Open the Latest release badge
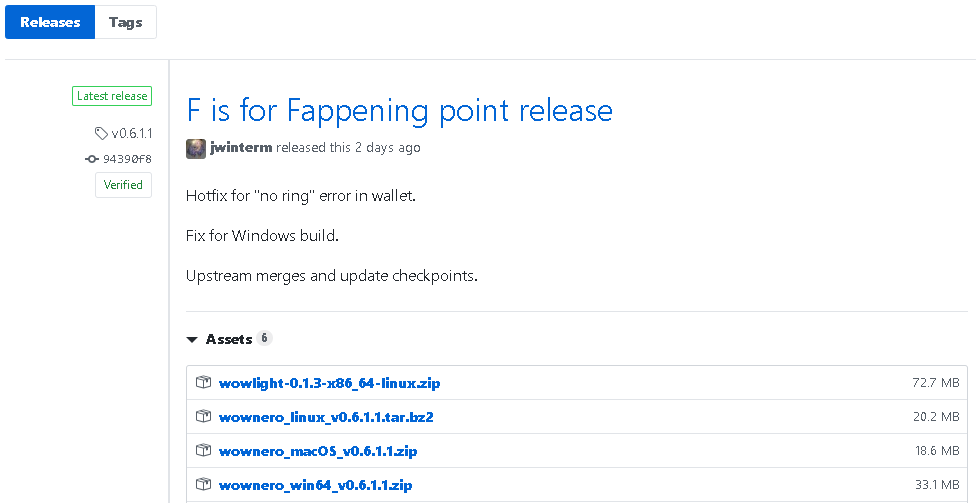The image size is (976, 503). [x=111, y=97]
